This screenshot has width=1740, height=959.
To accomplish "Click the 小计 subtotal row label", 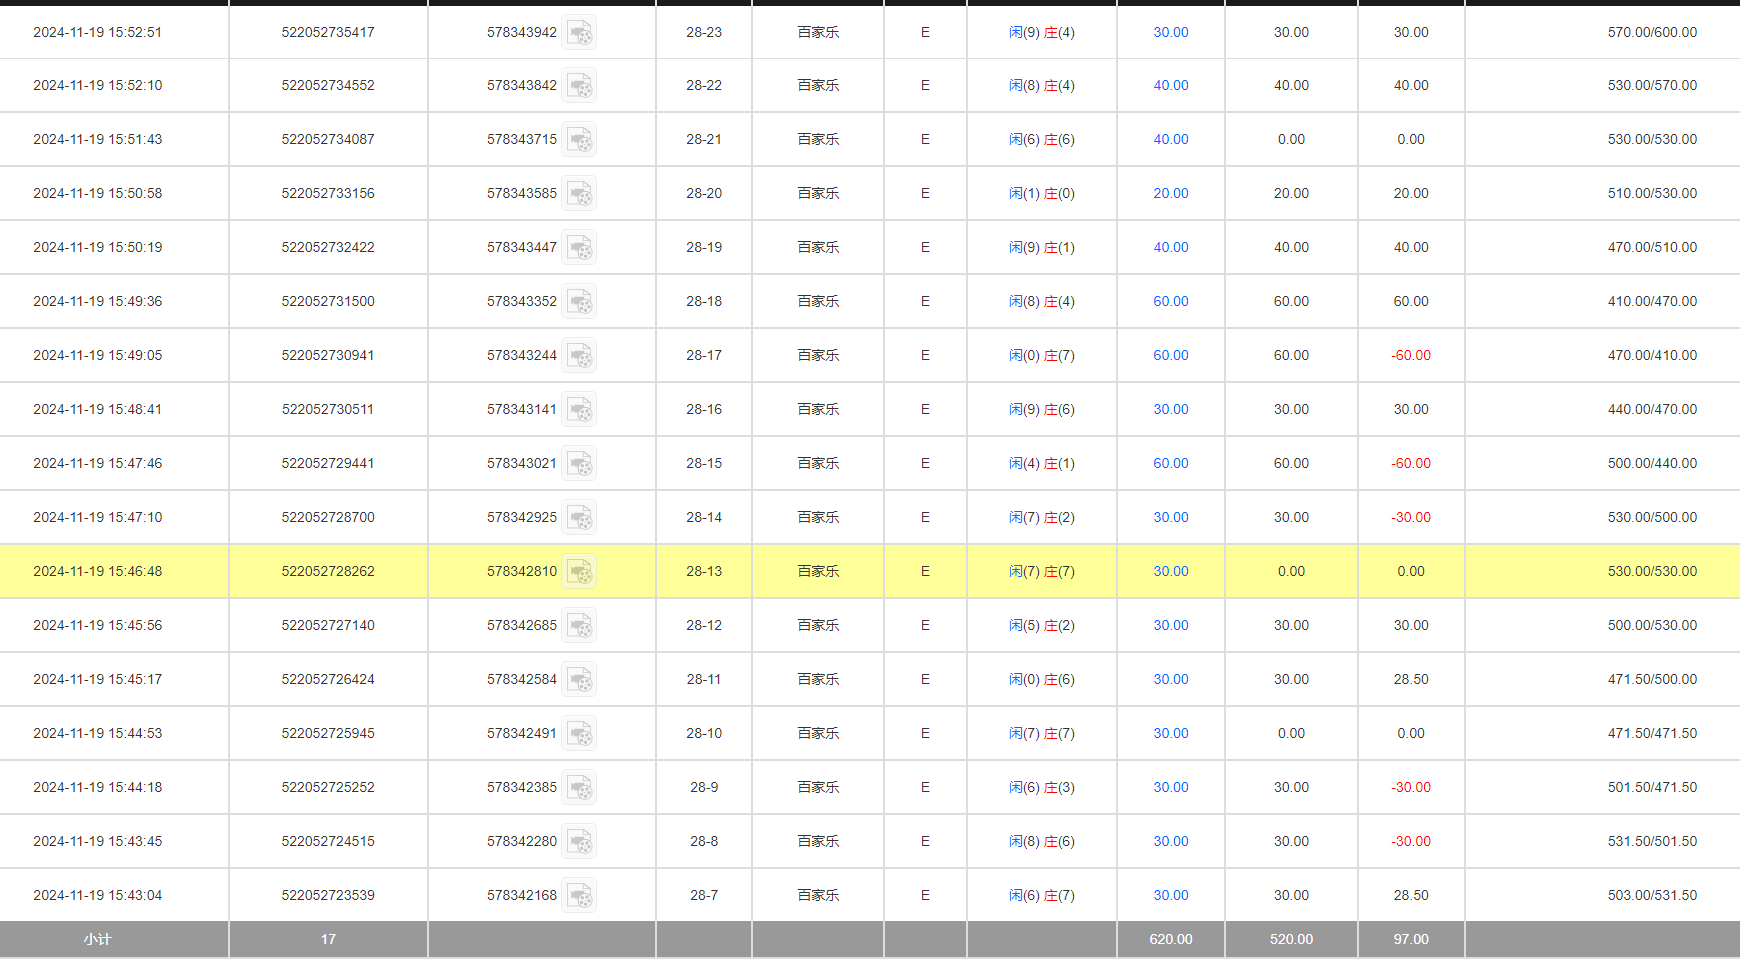I will (97, 939).
